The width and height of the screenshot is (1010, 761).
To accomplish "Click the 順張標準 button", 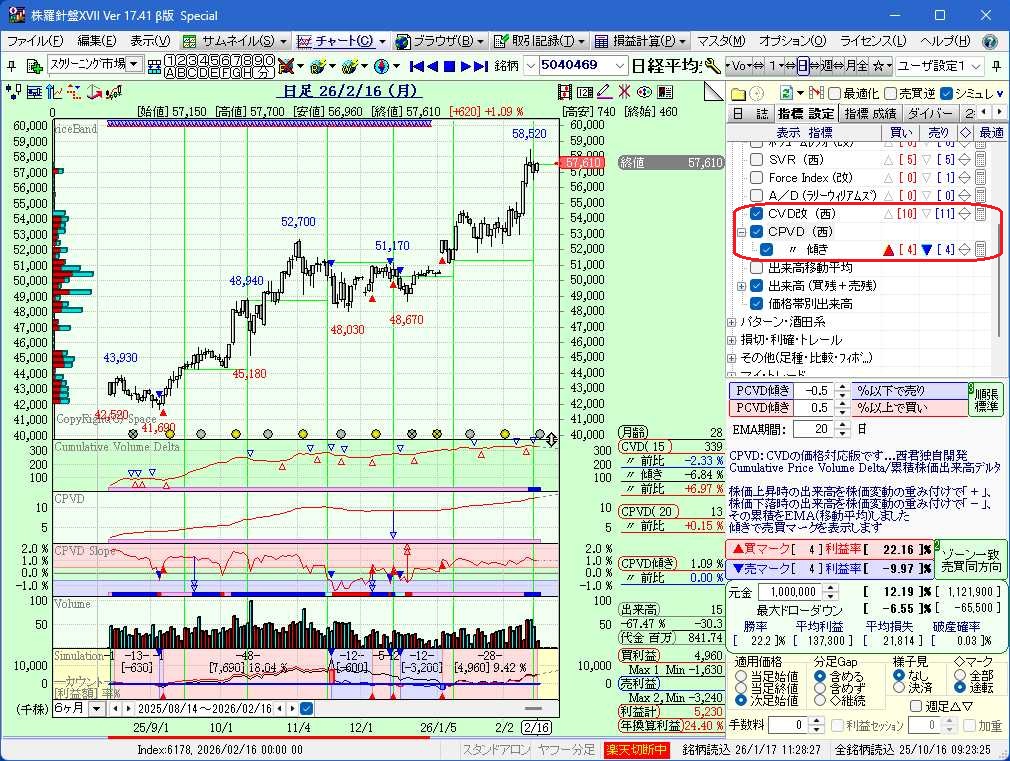I will click(x=987, y=401).
